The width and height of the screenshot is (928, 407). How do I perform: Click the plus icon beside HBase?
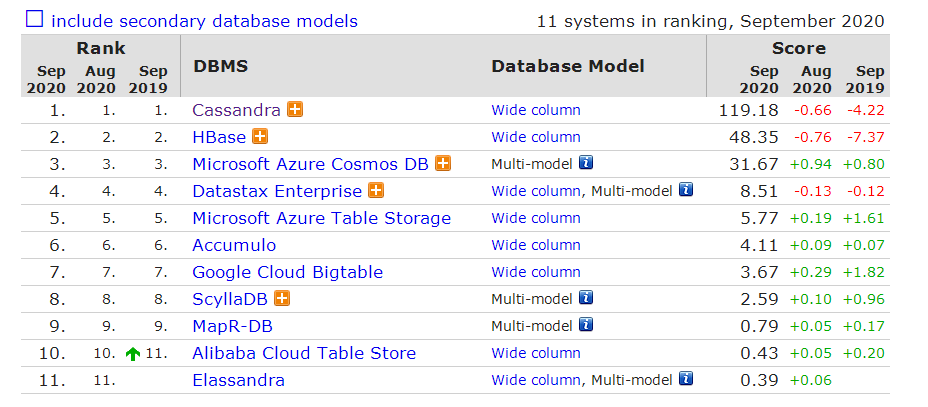pyautogui.click(x=260, y=137)
